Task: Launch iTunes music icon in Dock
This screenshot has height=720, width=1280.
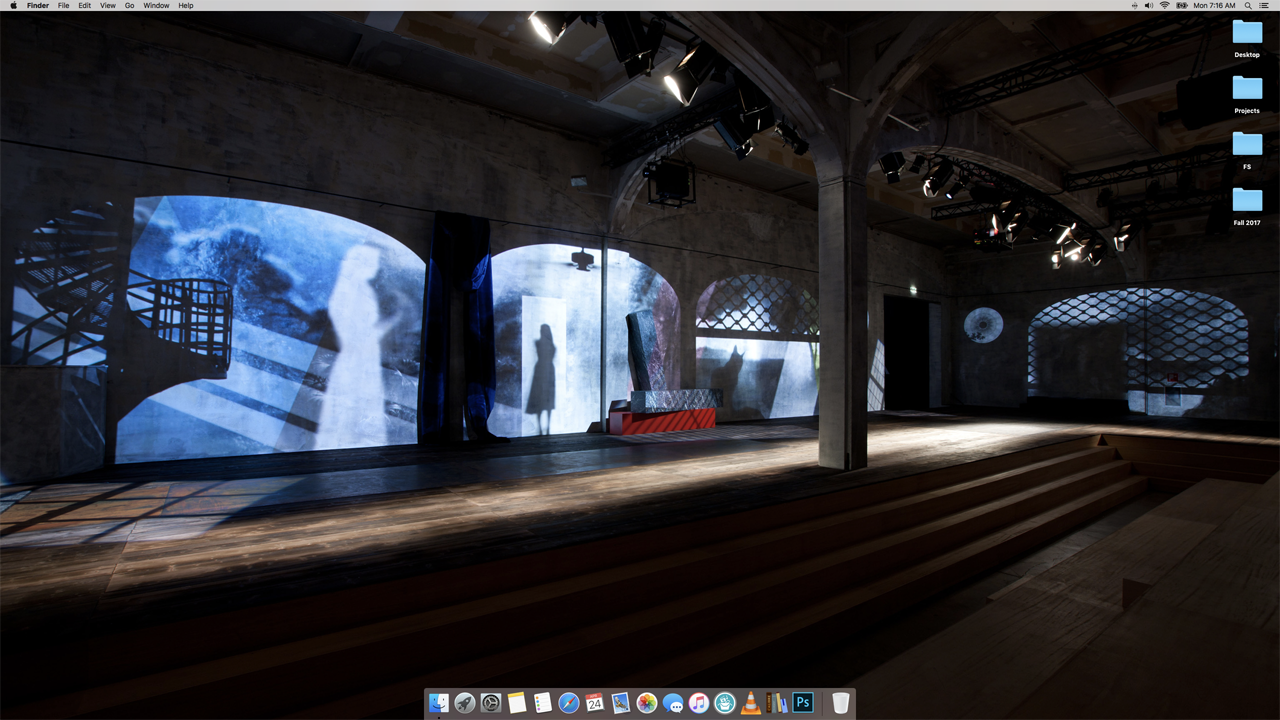Action: pyautogui.click(x=698, y=703)
